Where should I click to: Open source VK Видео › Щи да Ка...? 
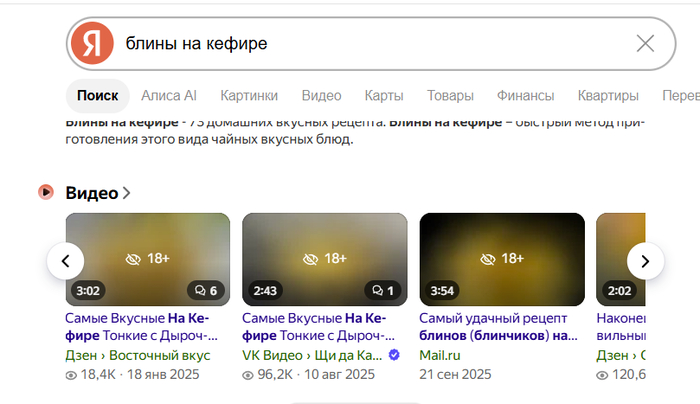click(312, 355)
